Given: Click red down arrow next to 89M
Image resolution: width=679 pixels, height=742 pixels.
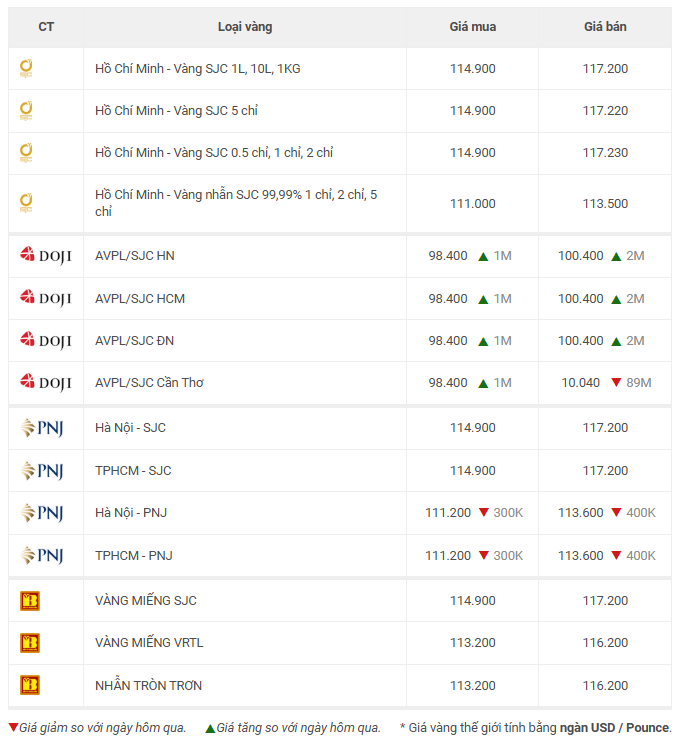Looking at the screenshot, I should 616,382.
